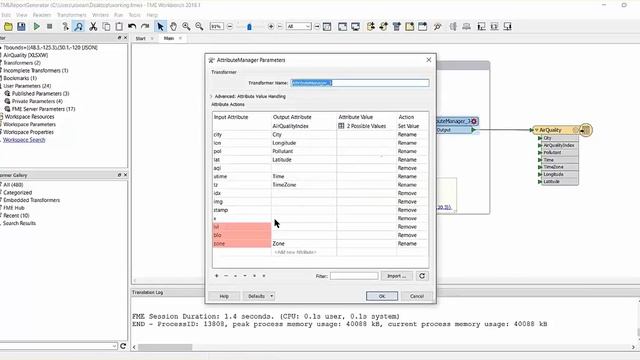Select Bookmarks (1) in Navigator
The image size is (640, 360).
[20, 78]
